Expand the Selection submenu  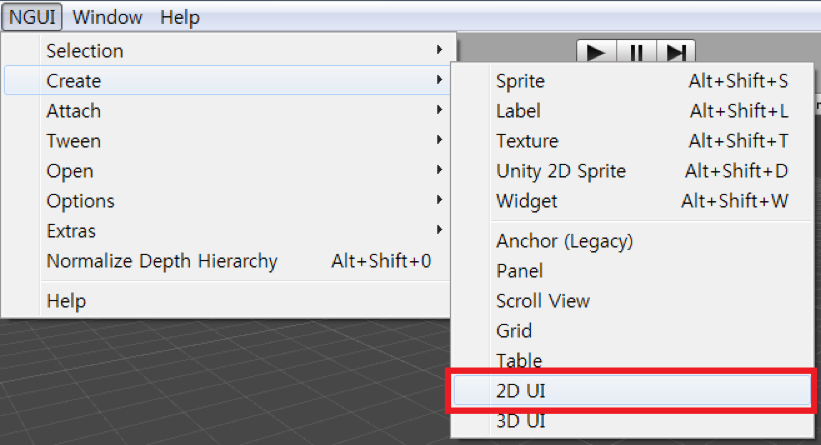(227, 51)
